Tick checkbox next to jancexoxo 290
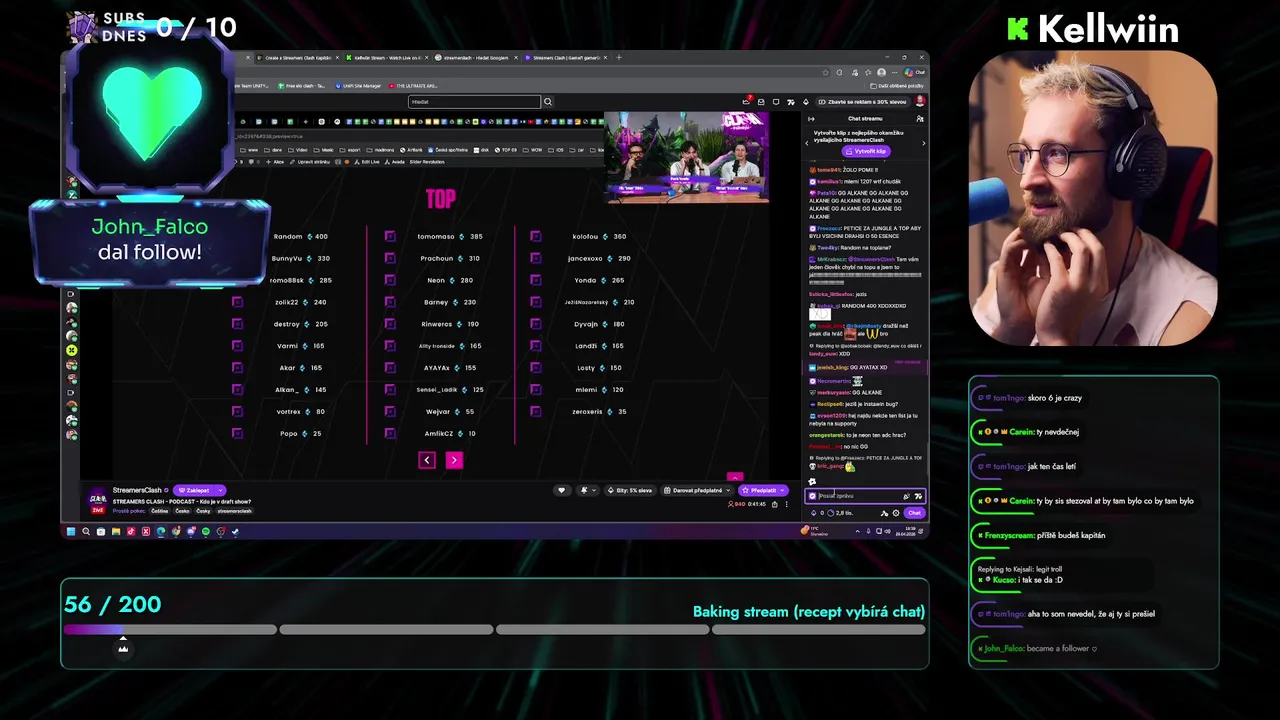This screenshot has width=1280, height=720. pyautogui.click(x=536, y=258)
